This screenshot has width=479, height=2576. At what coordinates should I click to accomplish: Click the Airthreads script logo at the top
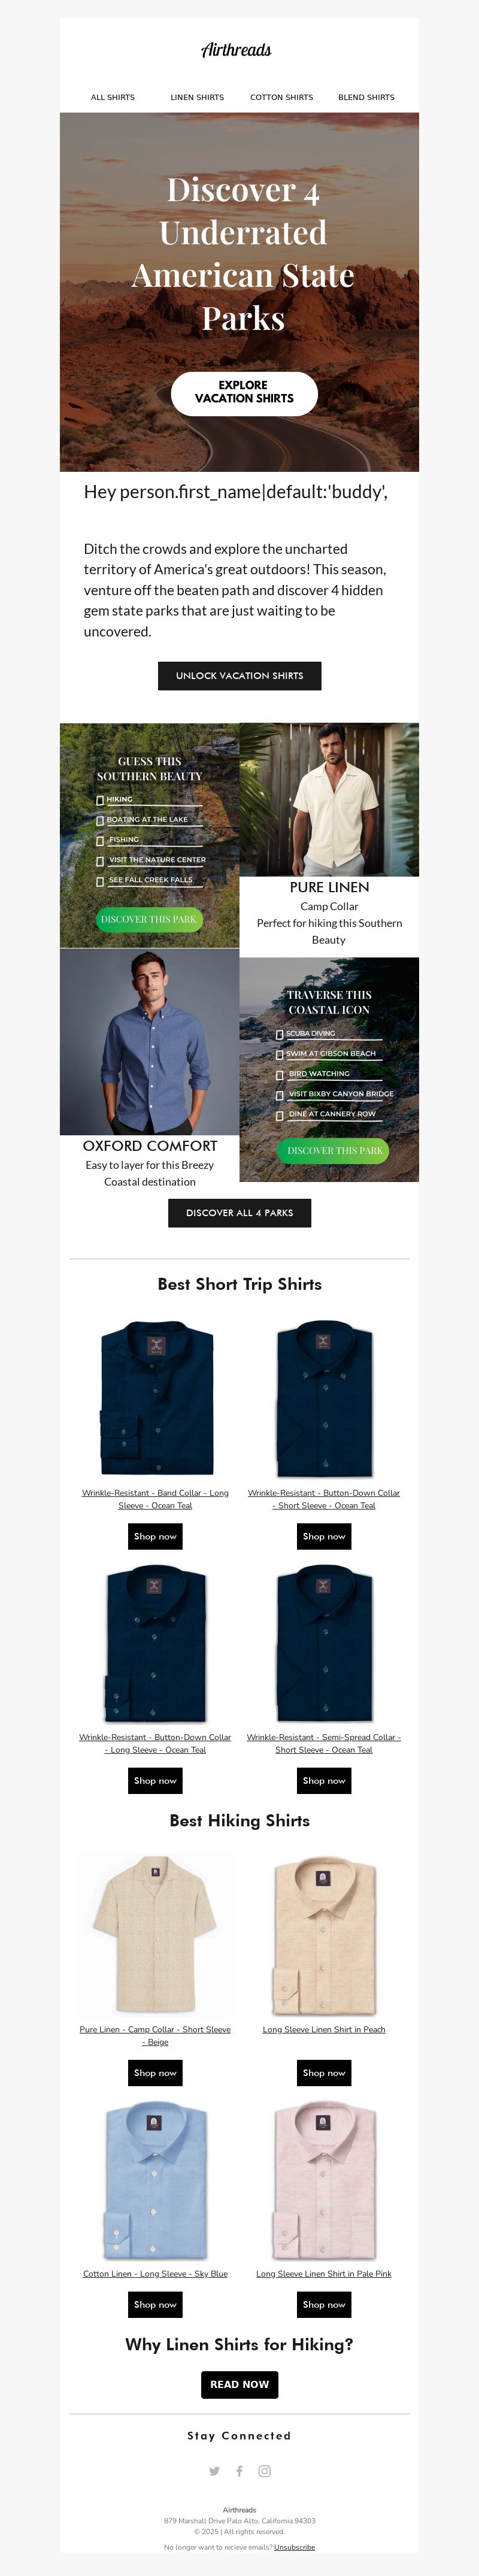click(x=236, y=50)
